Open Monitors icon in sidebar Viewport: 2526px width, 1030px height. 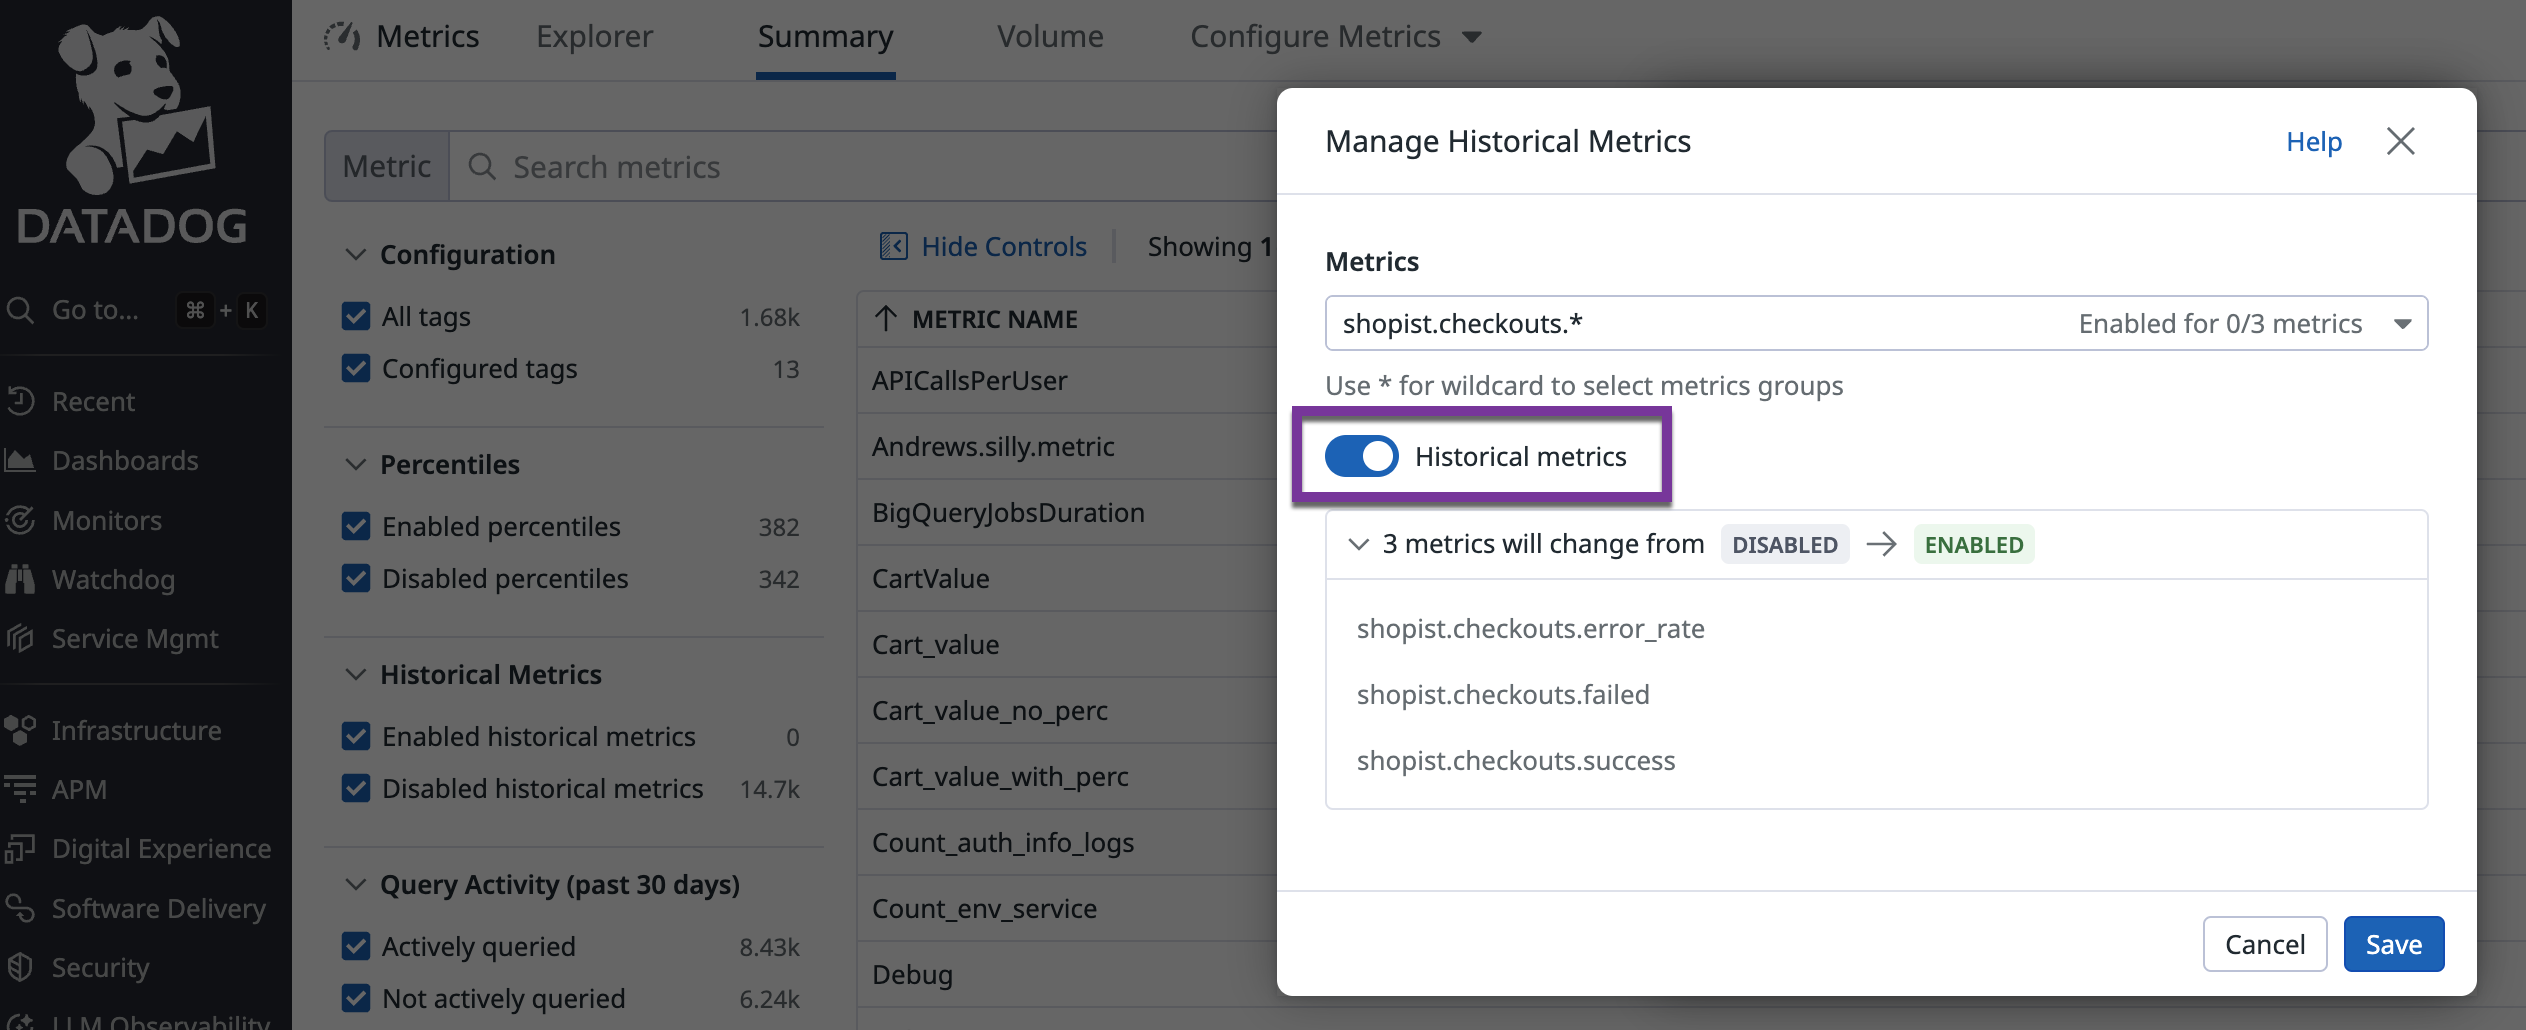(20, 520)
